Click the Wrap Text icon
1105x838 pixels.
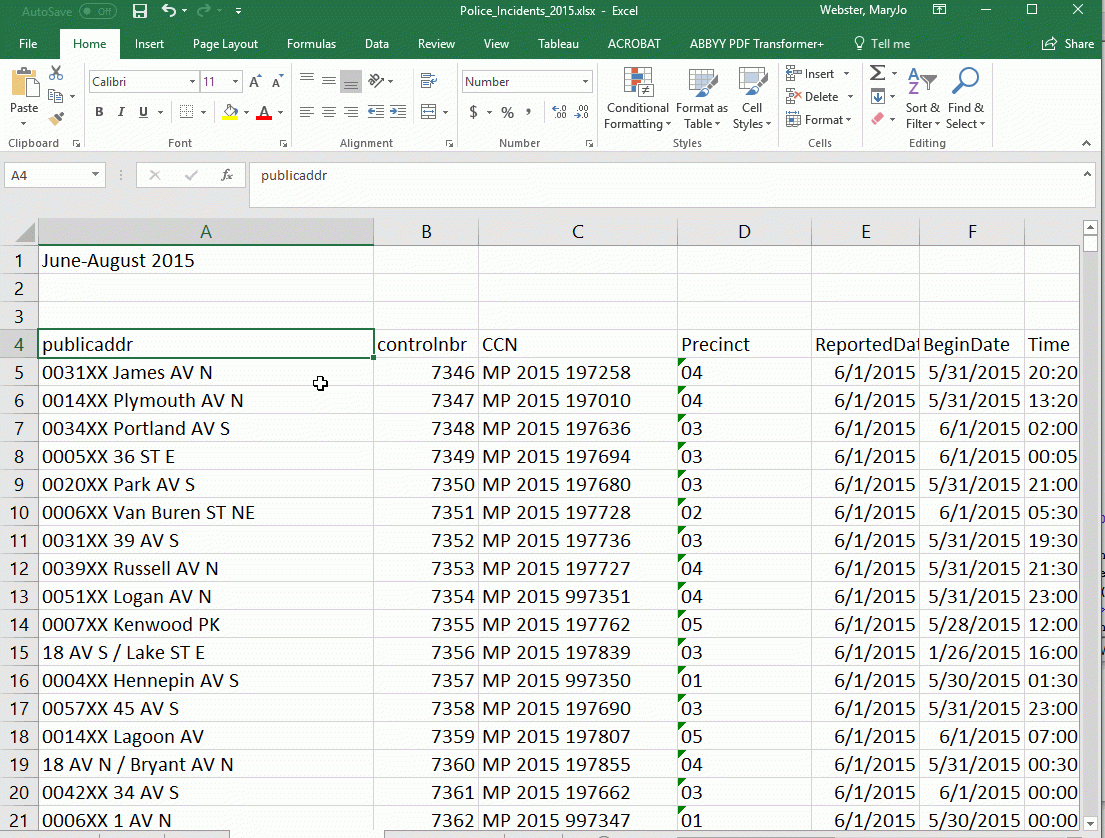pyautogui.click(x=429, y=81)
